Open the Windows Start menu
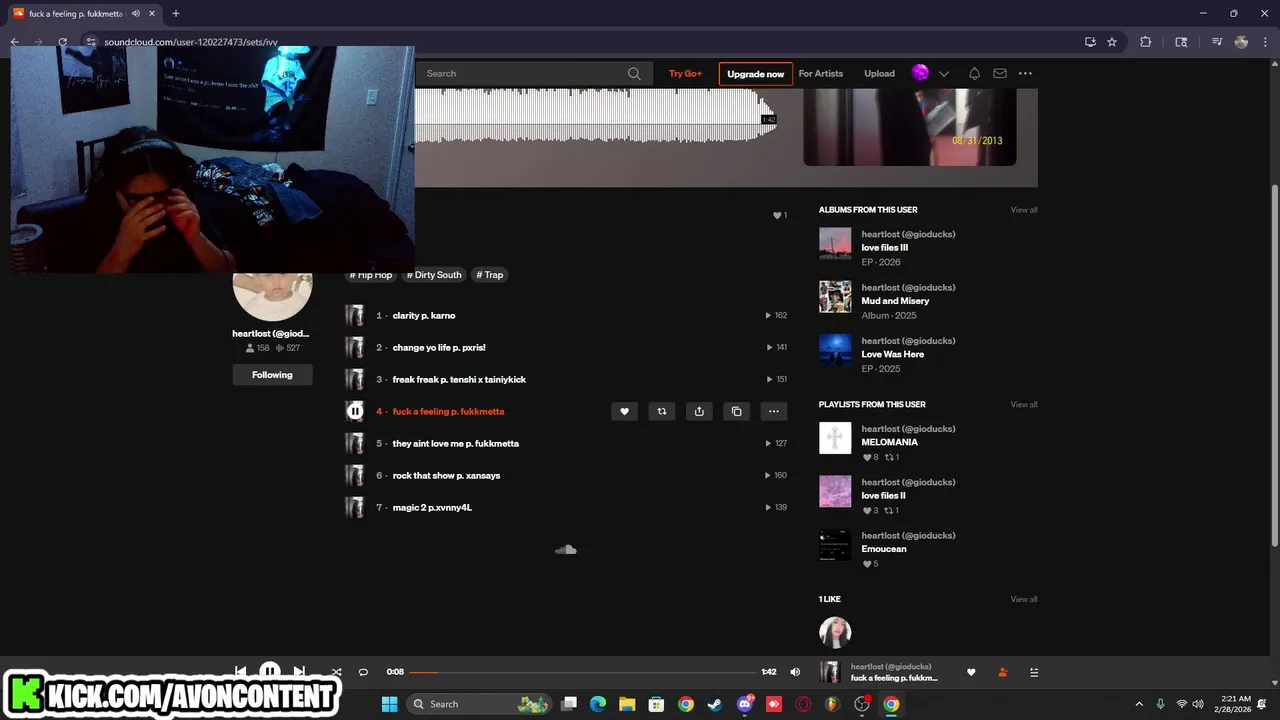Viewport: 1280px width, 720px height. 390,704
